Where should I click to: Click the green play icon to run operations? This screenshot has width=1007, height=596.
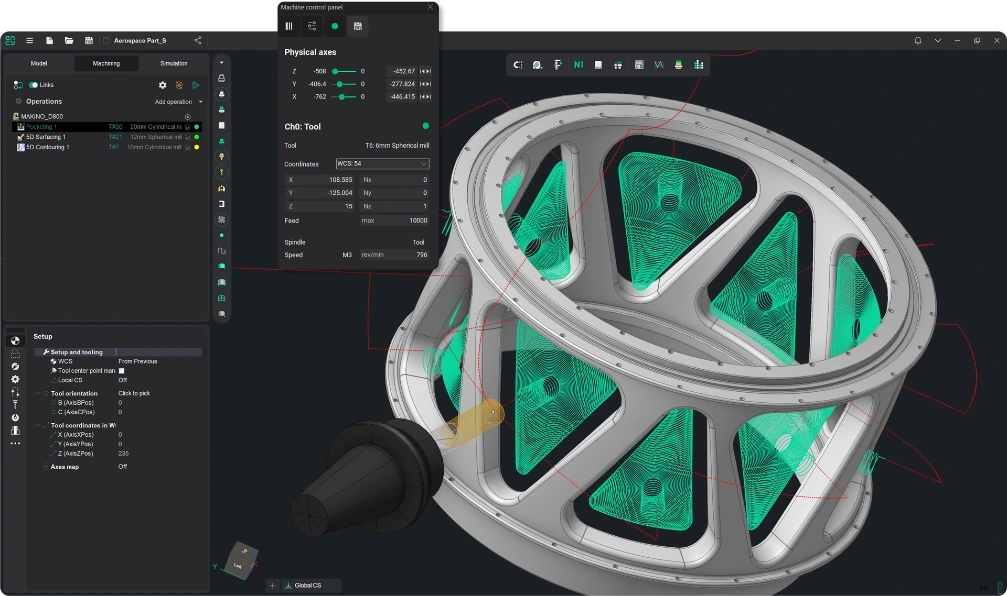pyautogui.click(x=196, y=85)
